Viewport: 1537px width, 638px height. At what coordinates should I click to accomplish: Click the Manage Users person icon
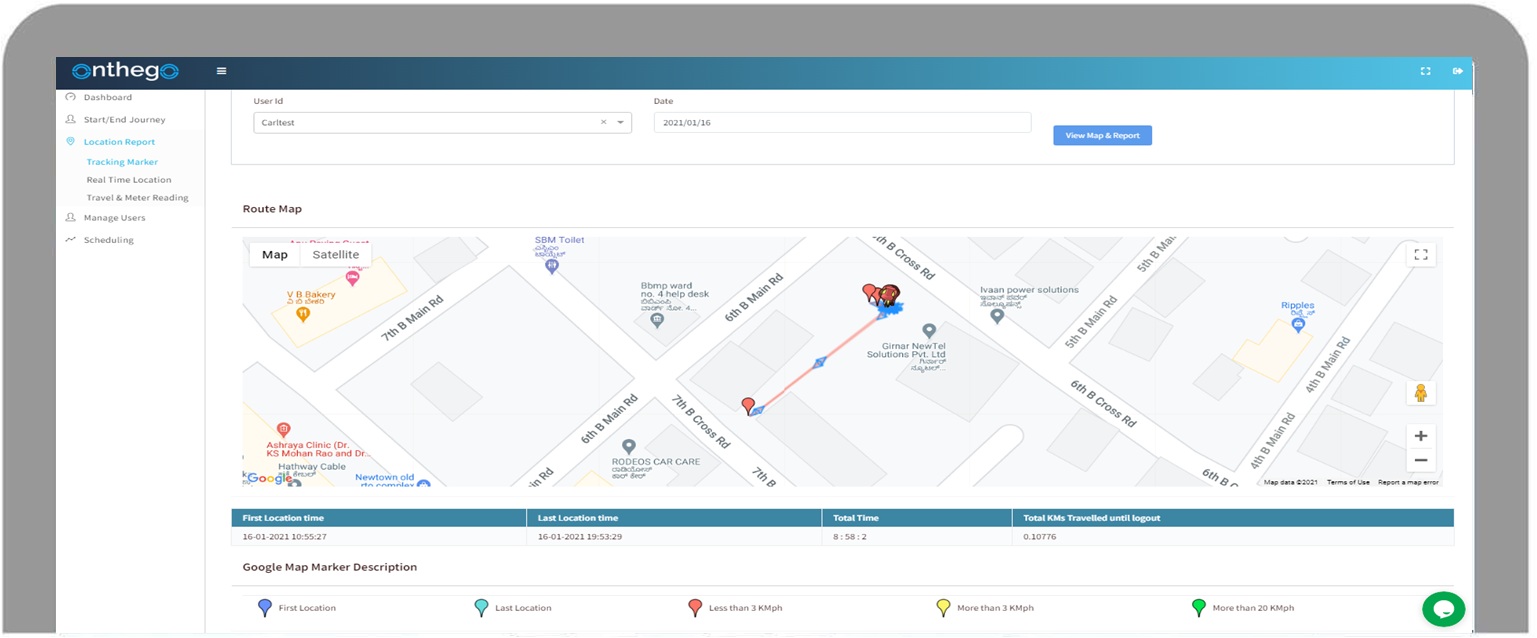pyautogui.click(x=70, y=217)
